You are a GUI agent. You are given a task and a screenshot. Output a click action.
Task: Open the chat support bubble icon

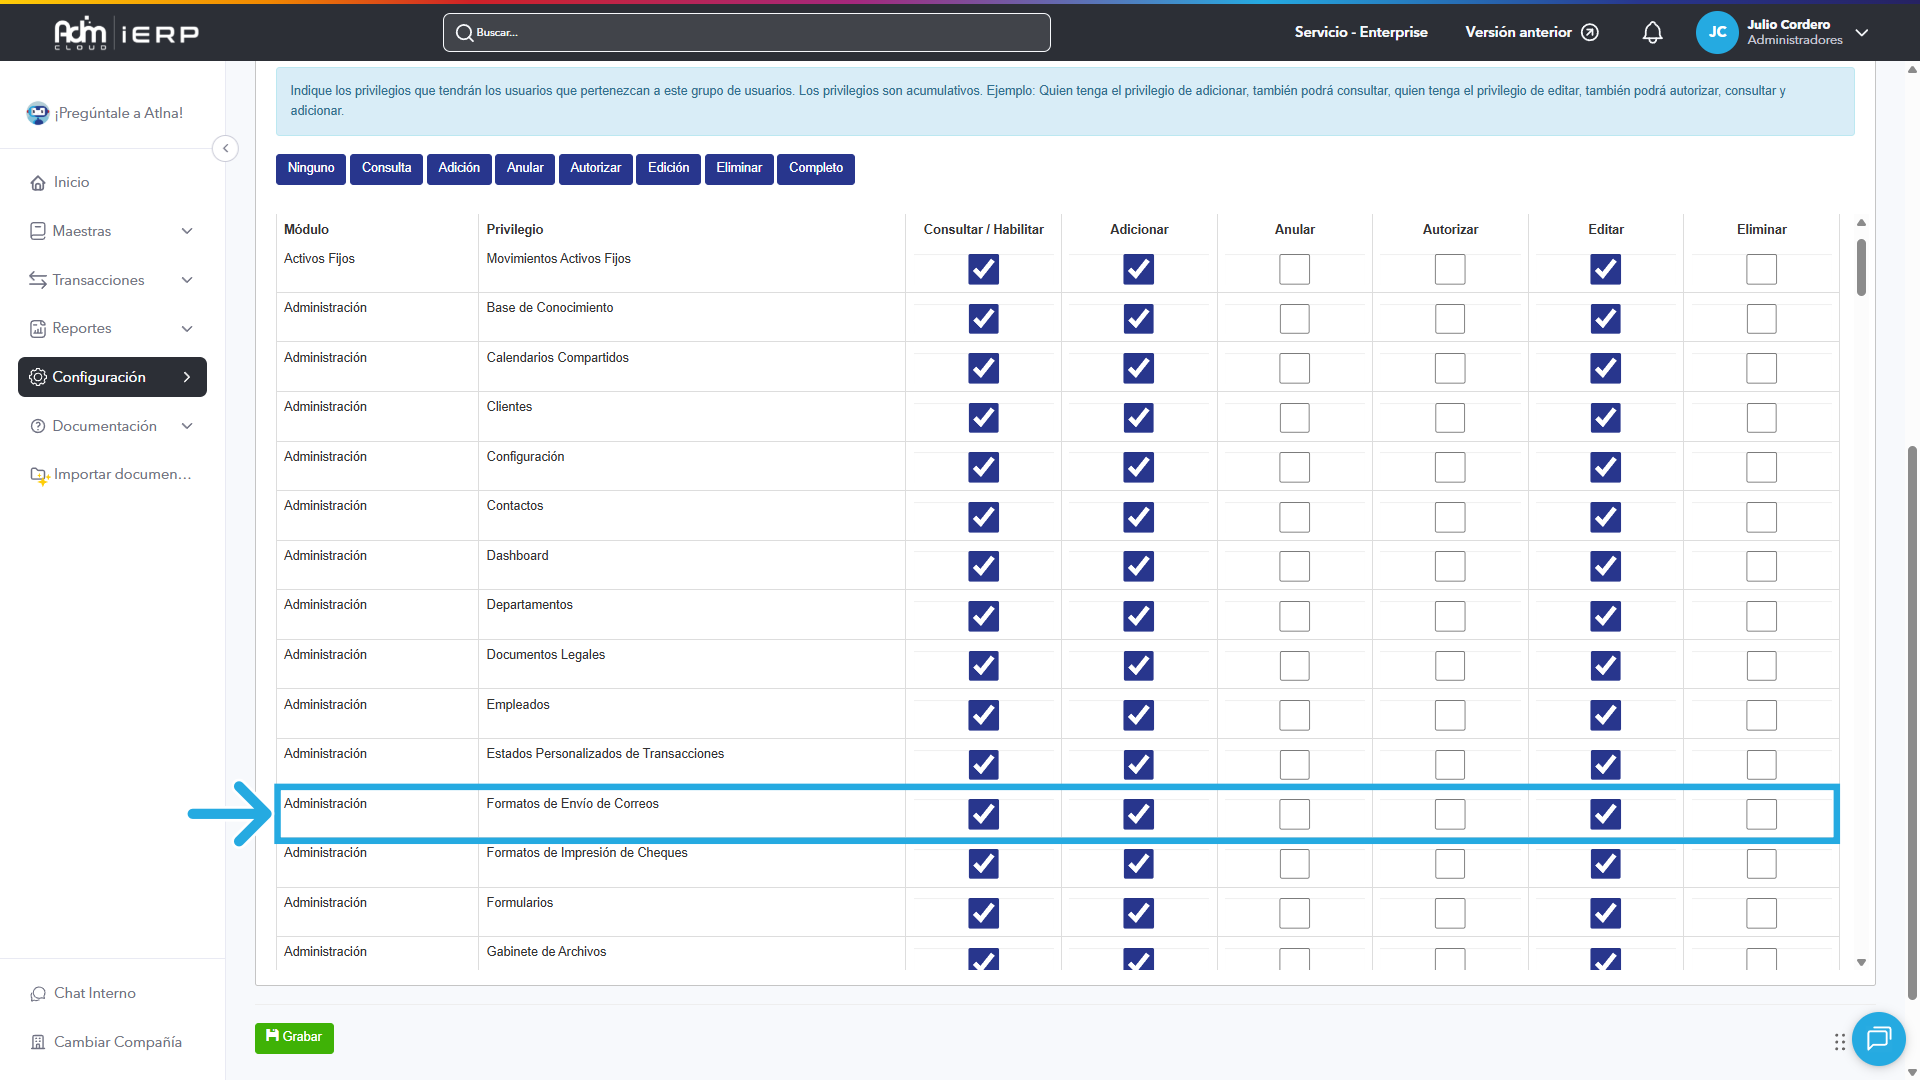[1878, 1039]
